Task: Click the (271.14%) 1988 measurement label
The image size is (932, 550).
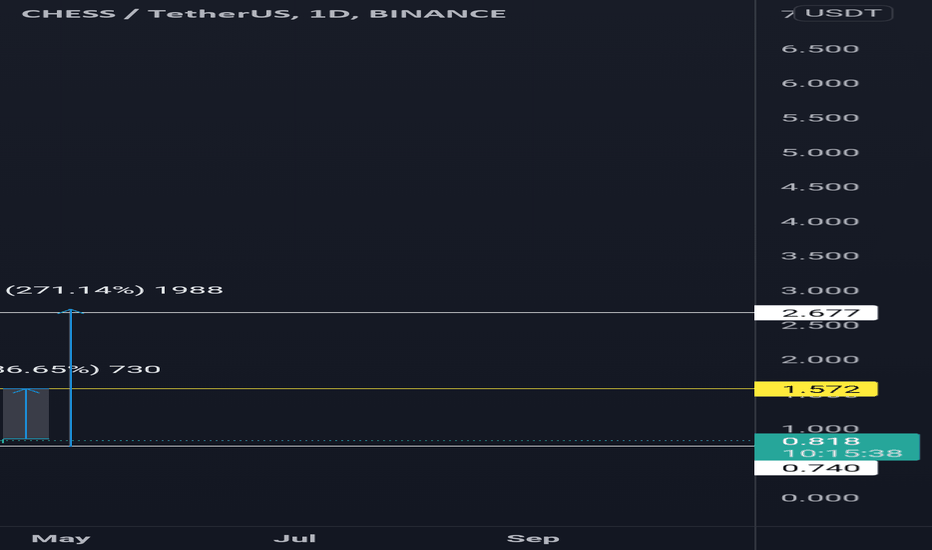Action: point(114,290)
